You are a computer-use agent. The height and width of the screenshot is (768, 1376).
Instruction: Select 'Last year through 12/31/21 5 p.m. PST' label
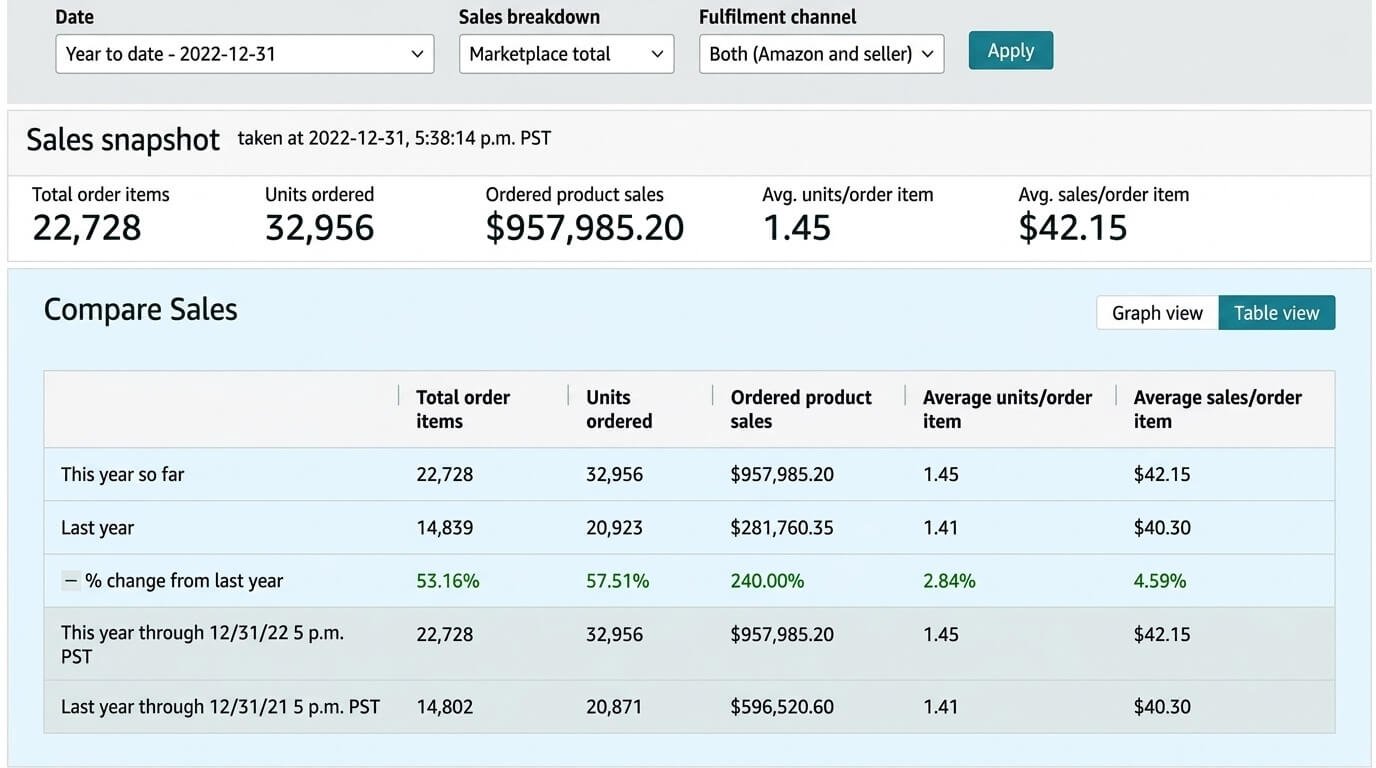coord(220,707)
